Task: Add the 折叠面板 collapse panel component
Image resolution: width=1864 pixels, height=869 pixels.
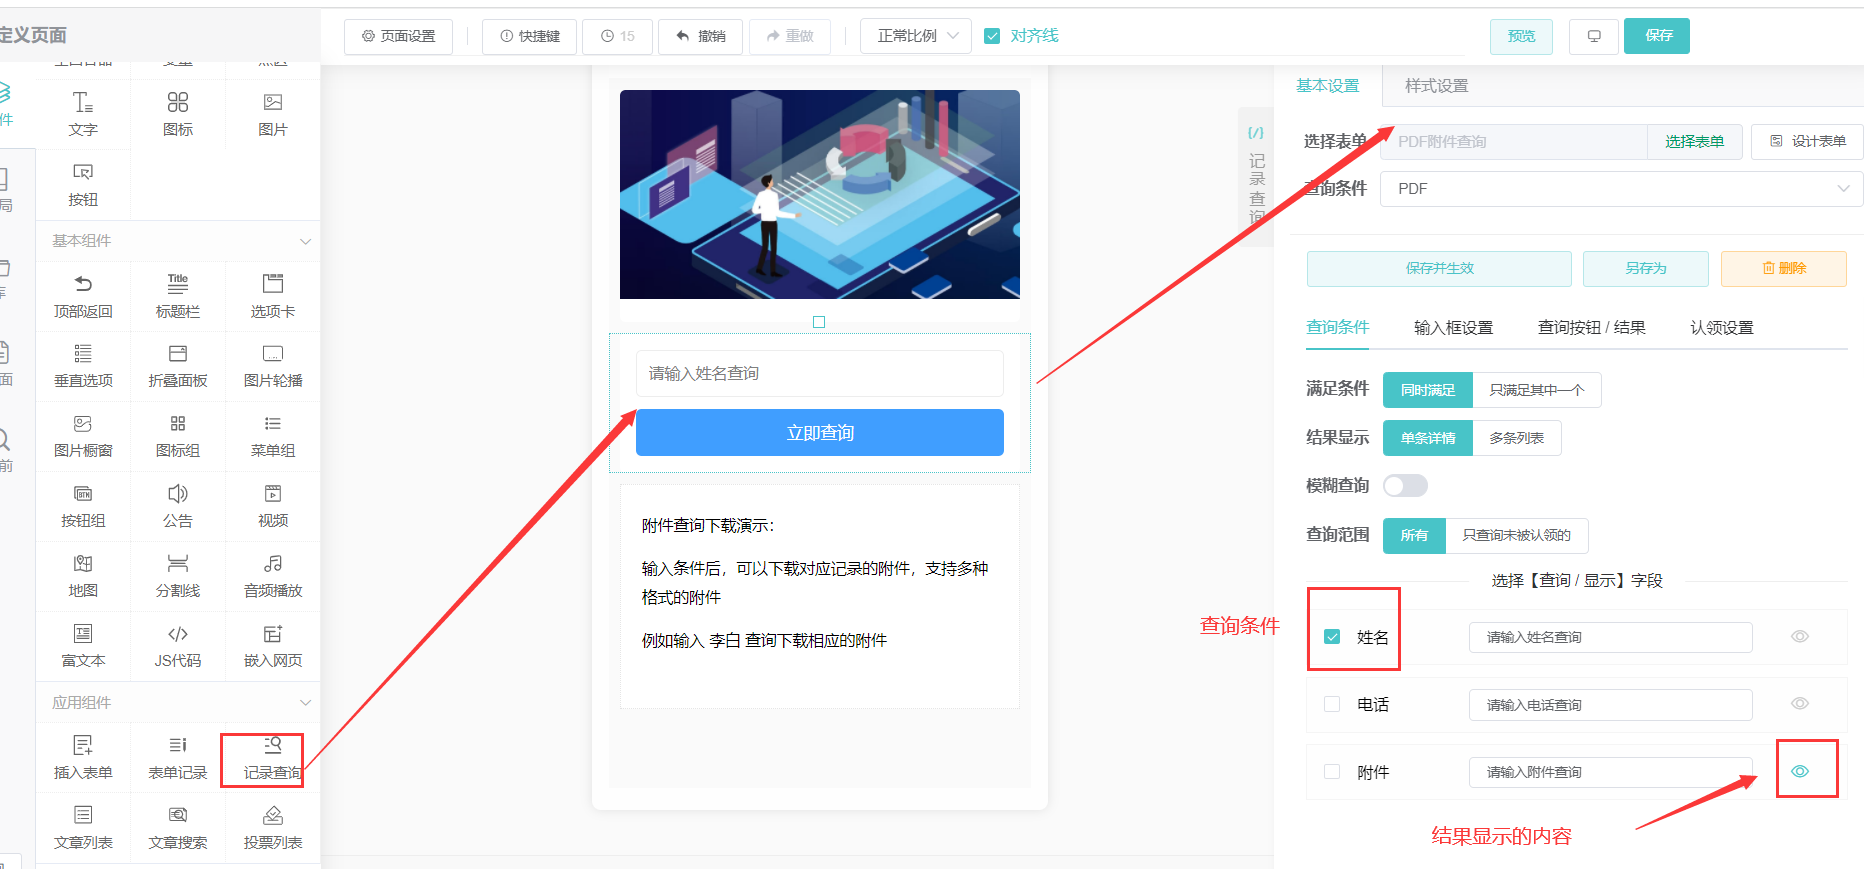Action: (178, 366)
